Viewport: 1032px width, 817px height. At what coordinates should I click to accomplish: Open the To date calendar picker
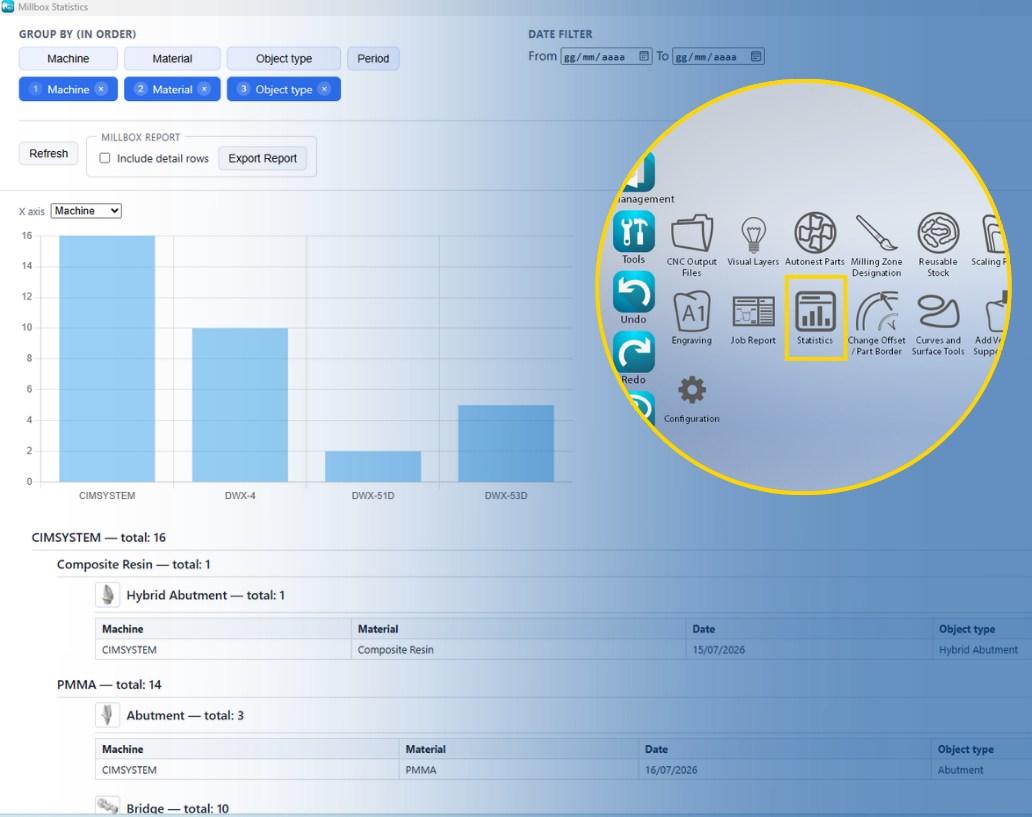point(756,56)
